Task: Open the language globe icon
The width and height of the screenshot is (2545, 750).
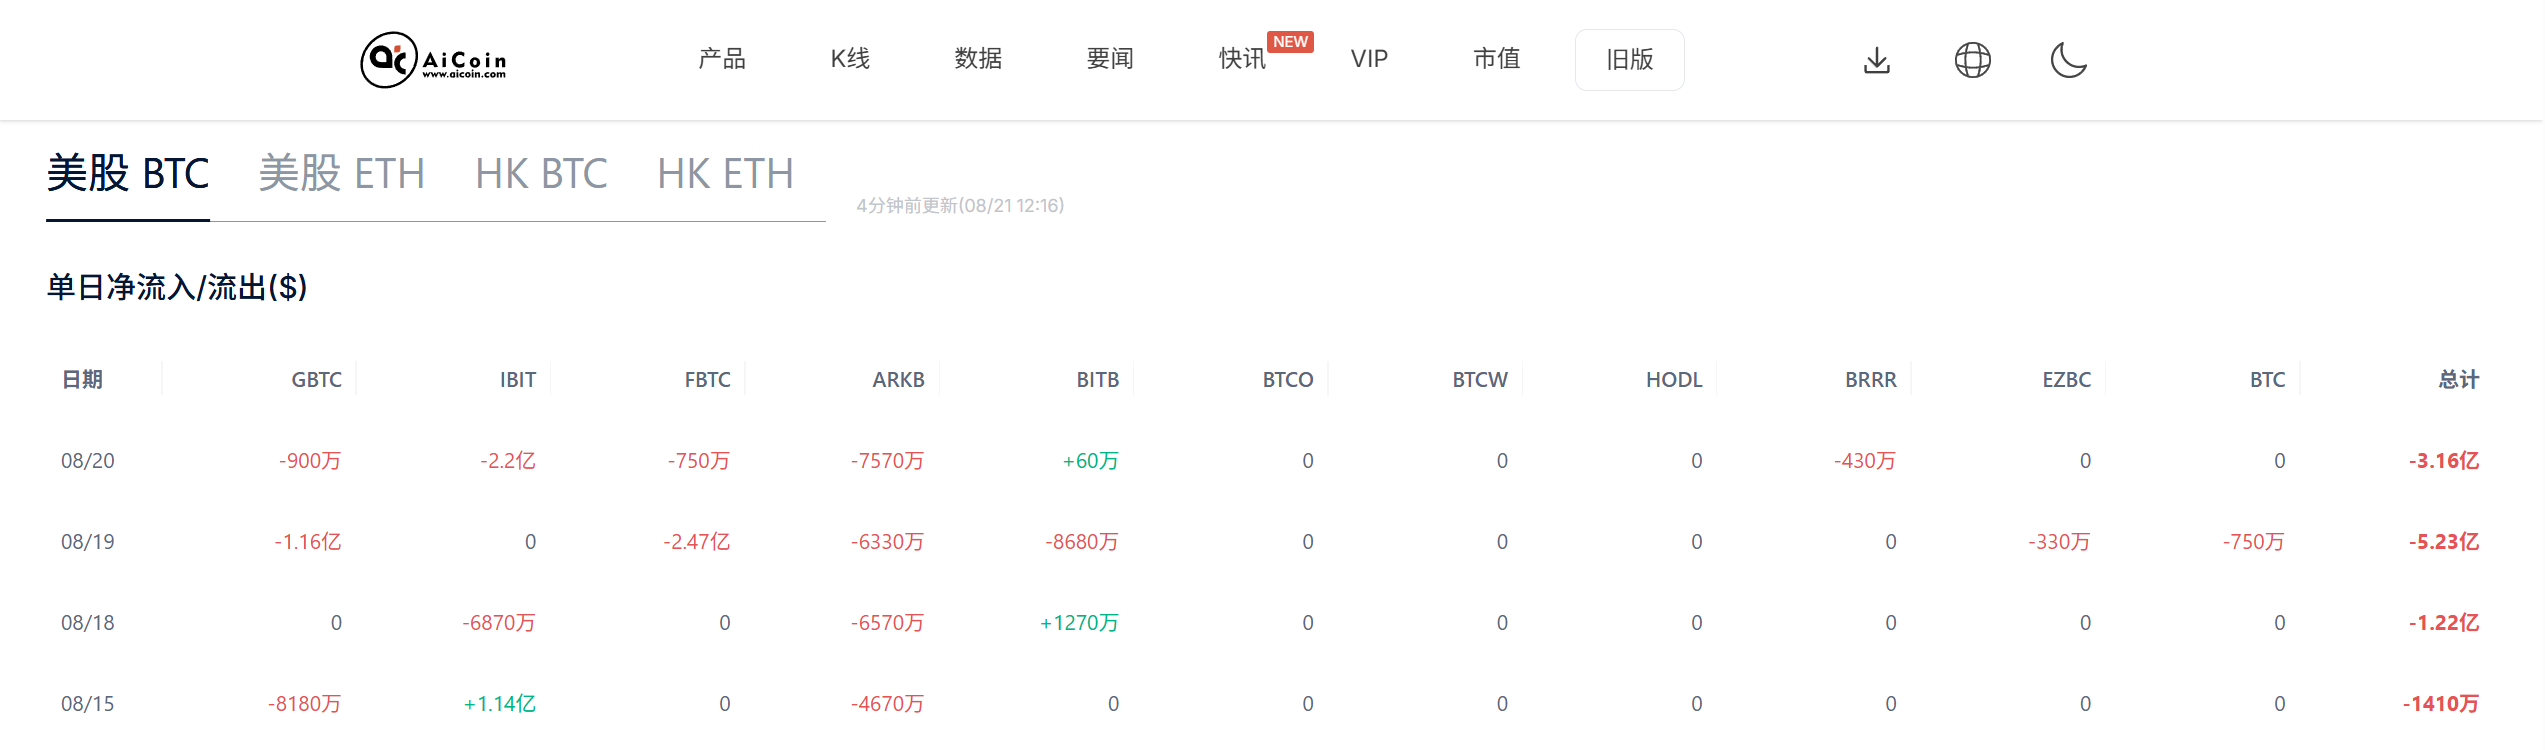Action: click(x=1972, y=60)
